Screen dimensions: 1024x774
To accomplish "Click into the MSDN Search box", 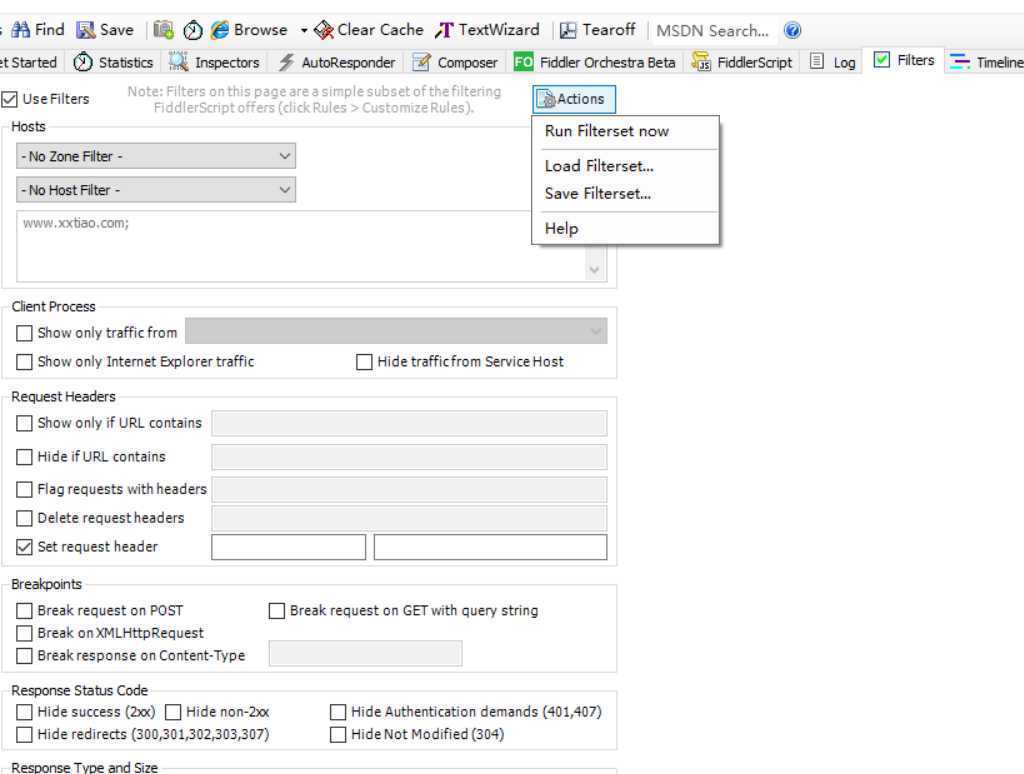I will pyautogui.click(x=713, y=31).
